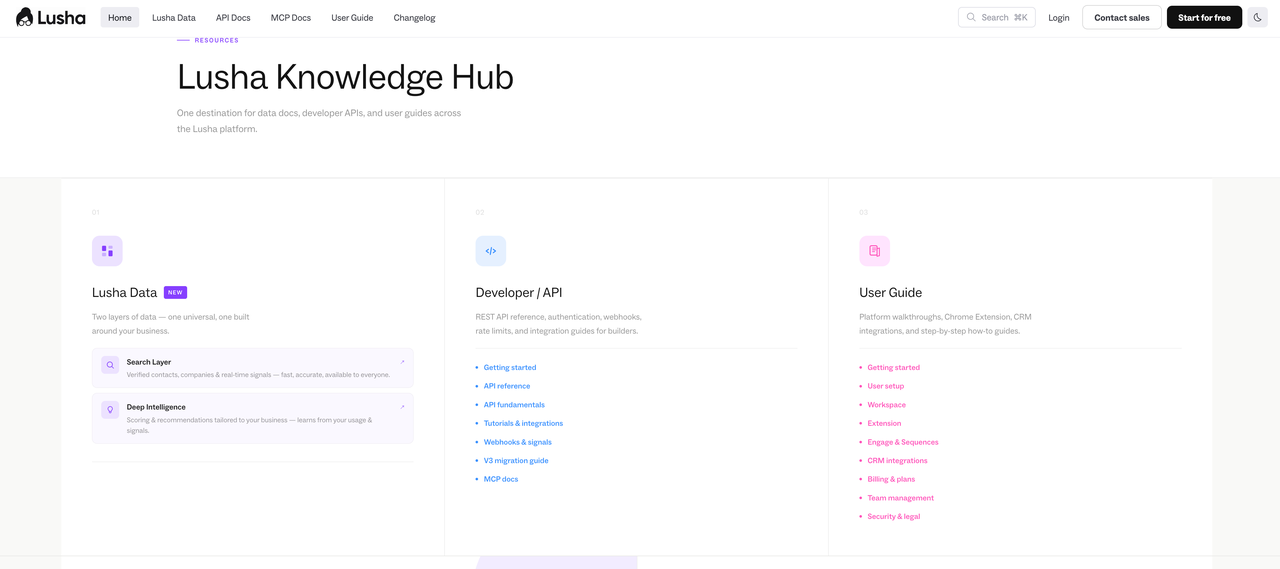Open the Deep Intelligence card
This screenshot has height=569, width=1280.
coord(253,418)
